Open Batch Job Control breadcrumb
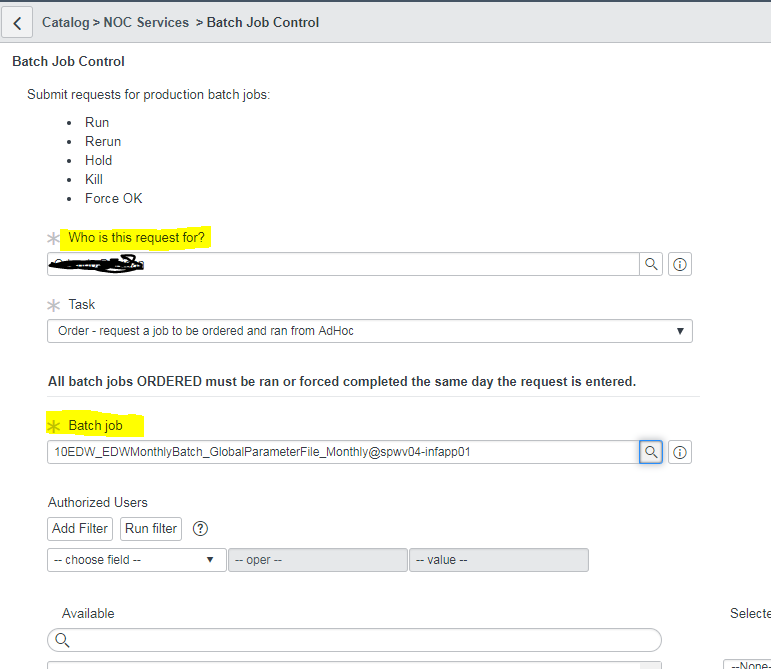This screenshot has height=669, width=771. coord(263,23)
